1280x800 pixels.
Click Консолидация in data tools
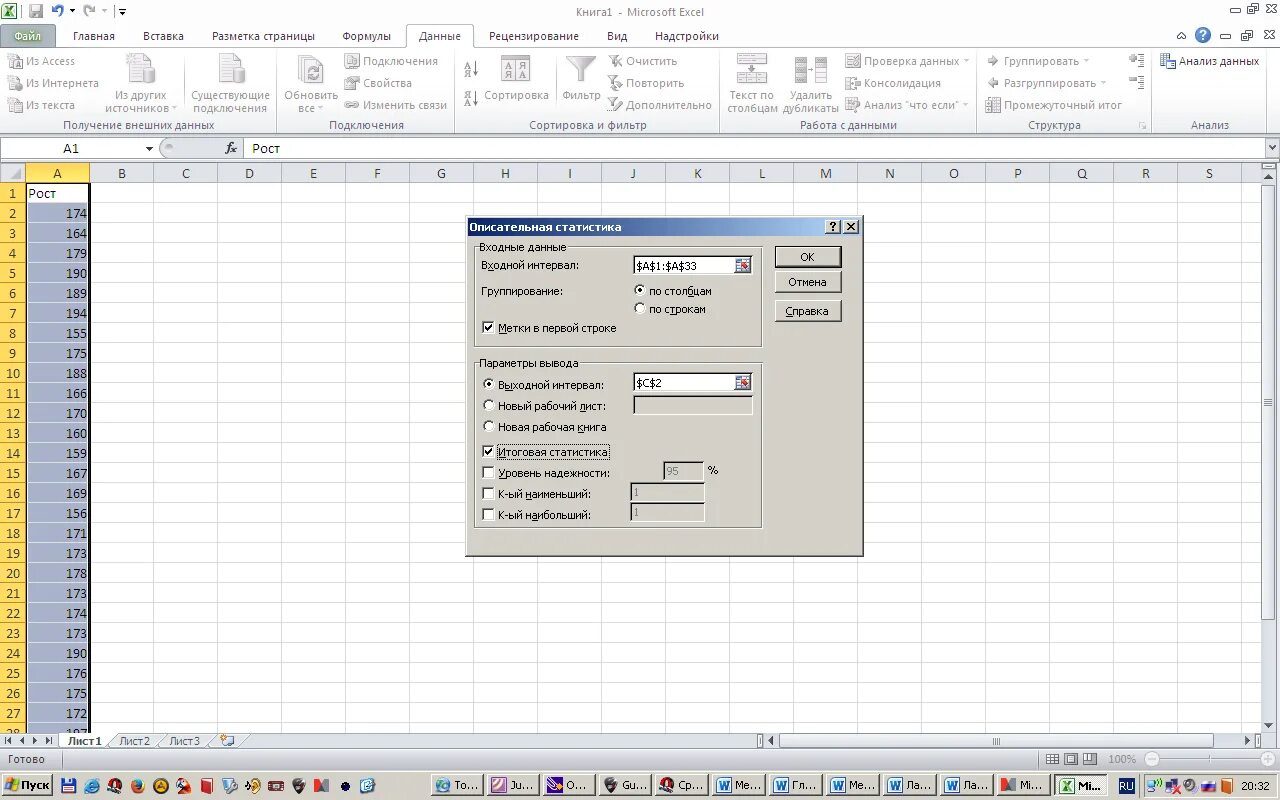[x=893, y=83]
